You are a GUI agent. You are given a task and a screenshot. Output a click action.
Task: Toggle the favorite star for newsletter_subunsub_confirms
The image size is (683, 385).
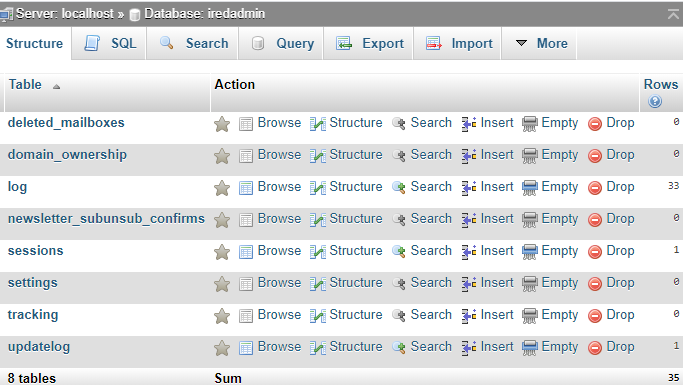click(x=222, y=220)
